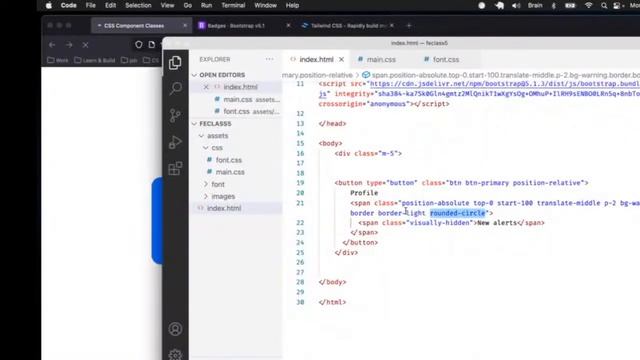
Task: Open the Learn & Build bookmarks folder
Action: 95,60
